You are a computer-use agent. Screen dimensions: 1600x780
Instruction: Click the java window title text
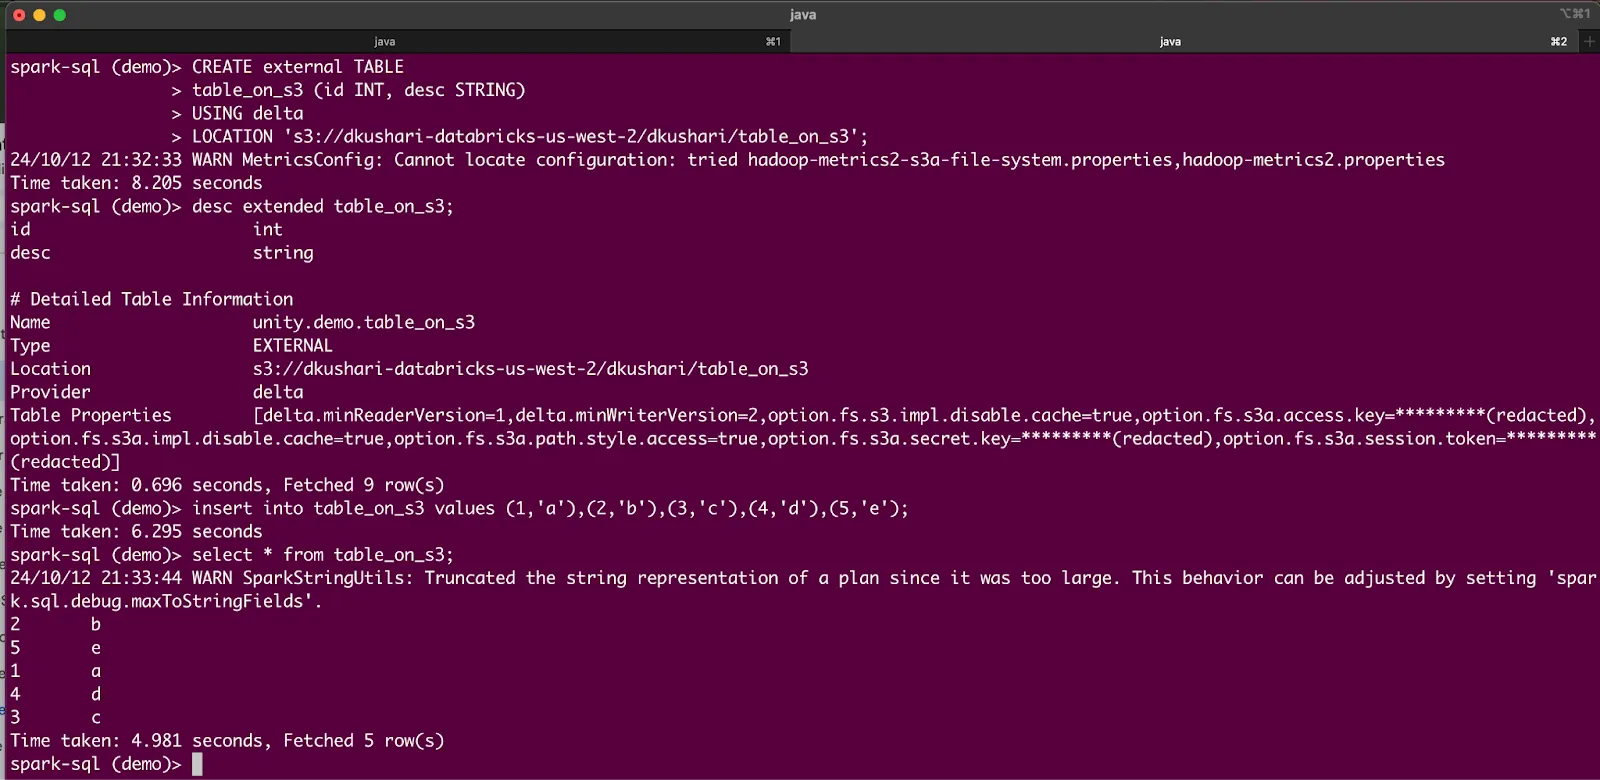(x=802, y=15)
